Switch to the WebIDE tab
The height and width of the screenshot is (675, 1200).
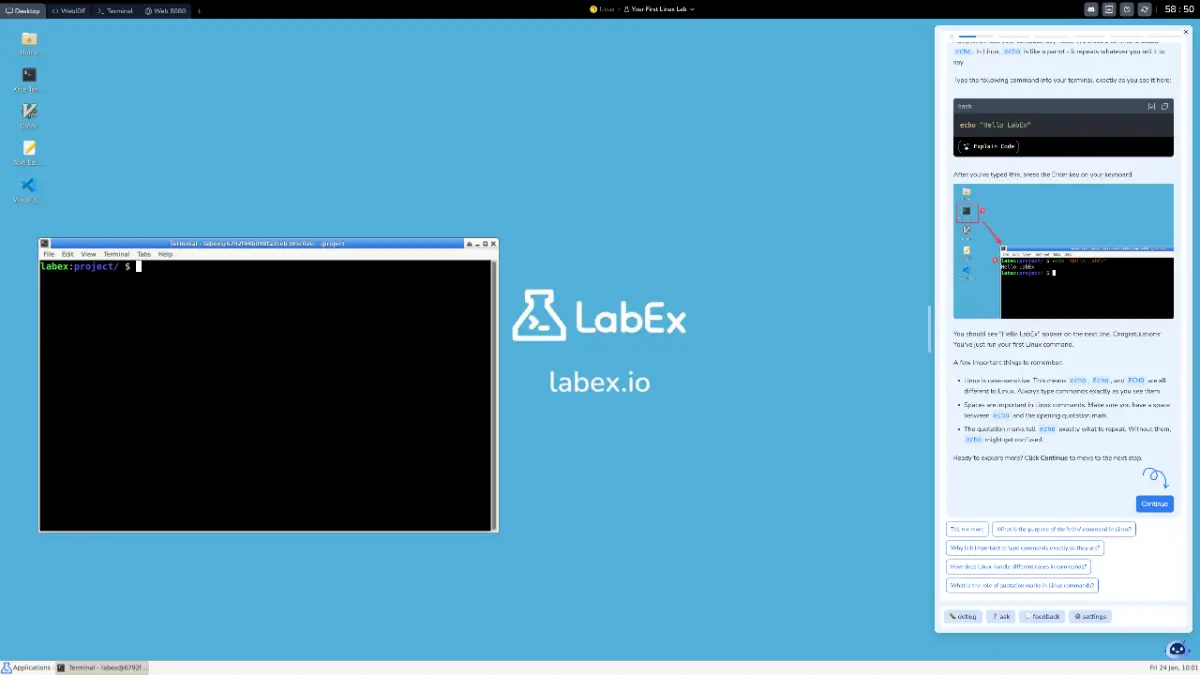click(69, 10)
